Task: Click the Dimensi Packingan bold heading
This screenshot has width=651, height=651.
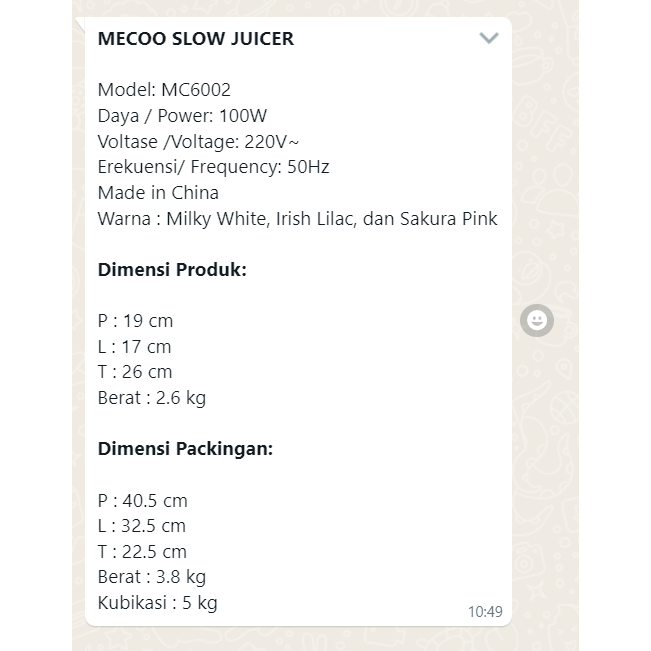Action: point(185,449)
